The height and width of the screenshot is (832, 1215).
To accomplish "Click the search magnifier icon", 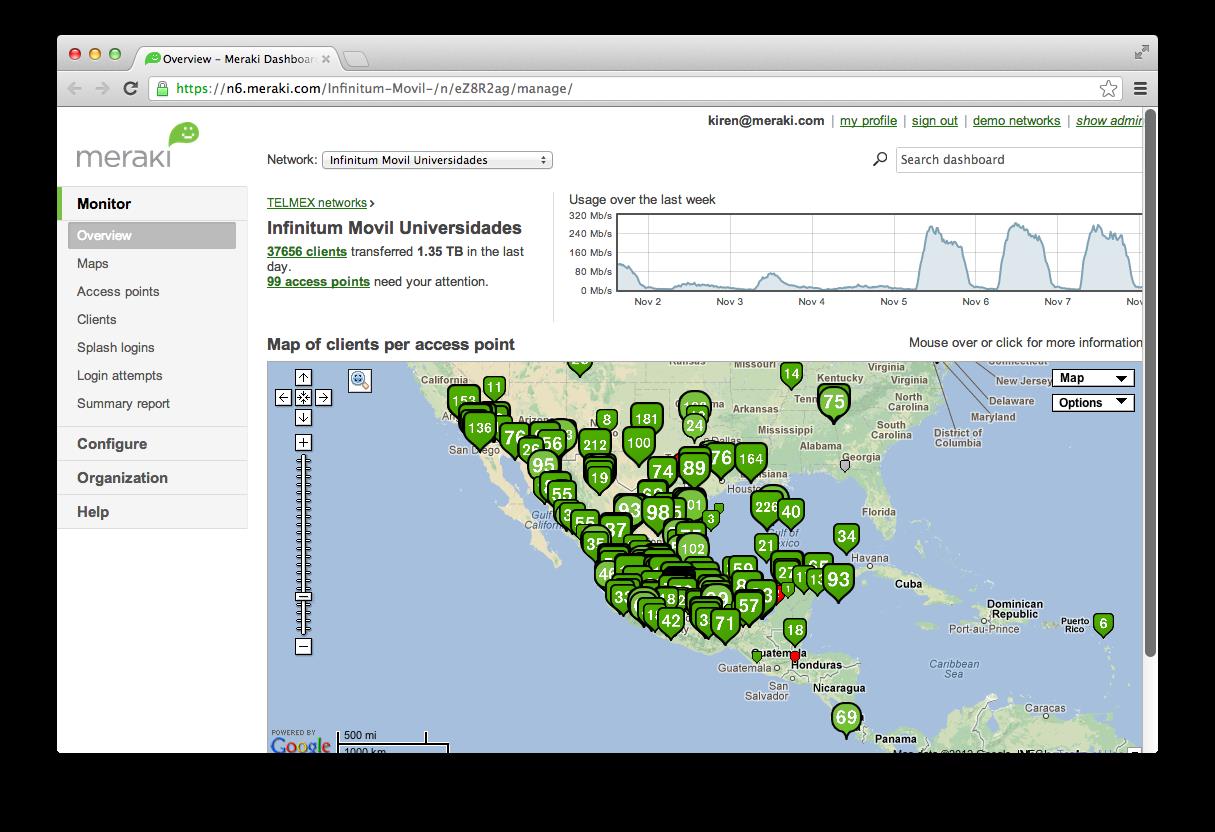I will click(880, 159).
